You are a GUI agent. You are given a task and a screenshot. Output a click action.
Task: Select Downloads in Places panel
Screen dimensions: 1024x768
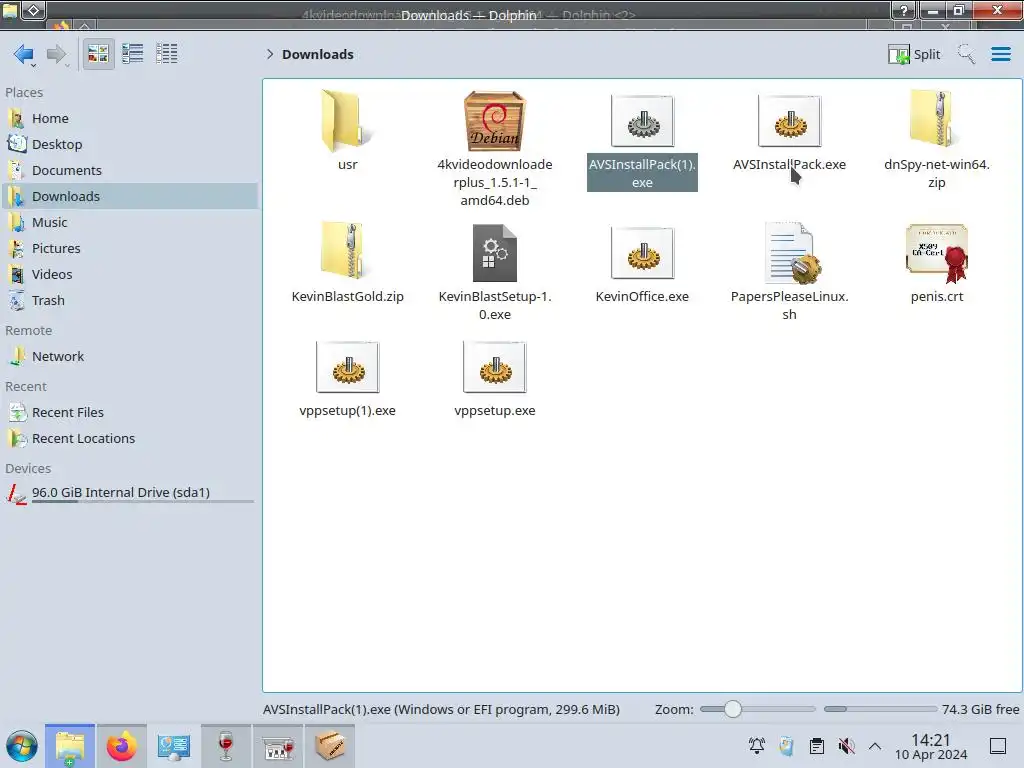(x=130, y=197)
